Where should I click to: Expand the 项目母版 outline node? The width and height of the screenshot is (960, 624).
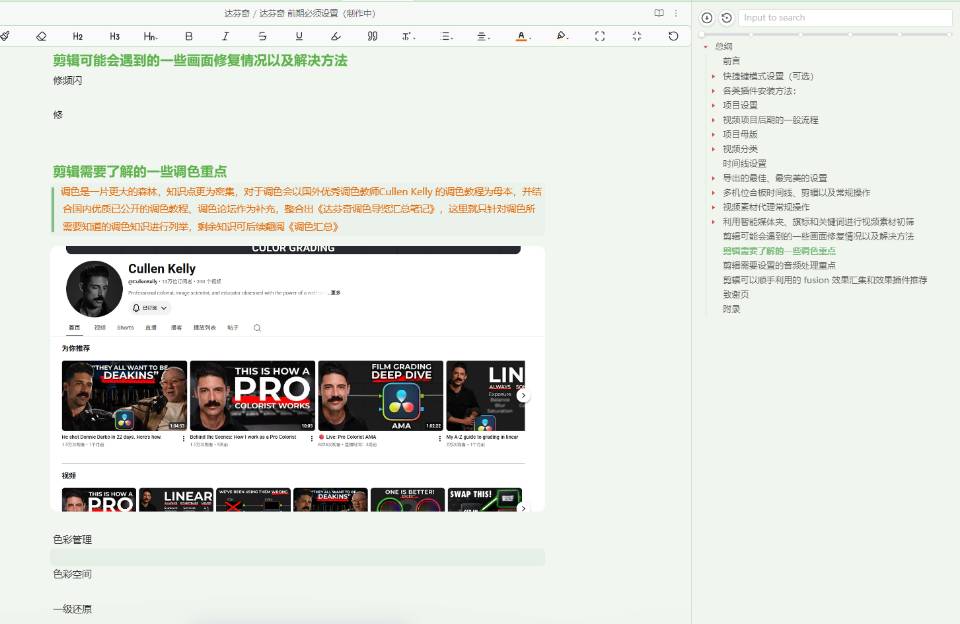pyautogui.click(x=713, y=134)
